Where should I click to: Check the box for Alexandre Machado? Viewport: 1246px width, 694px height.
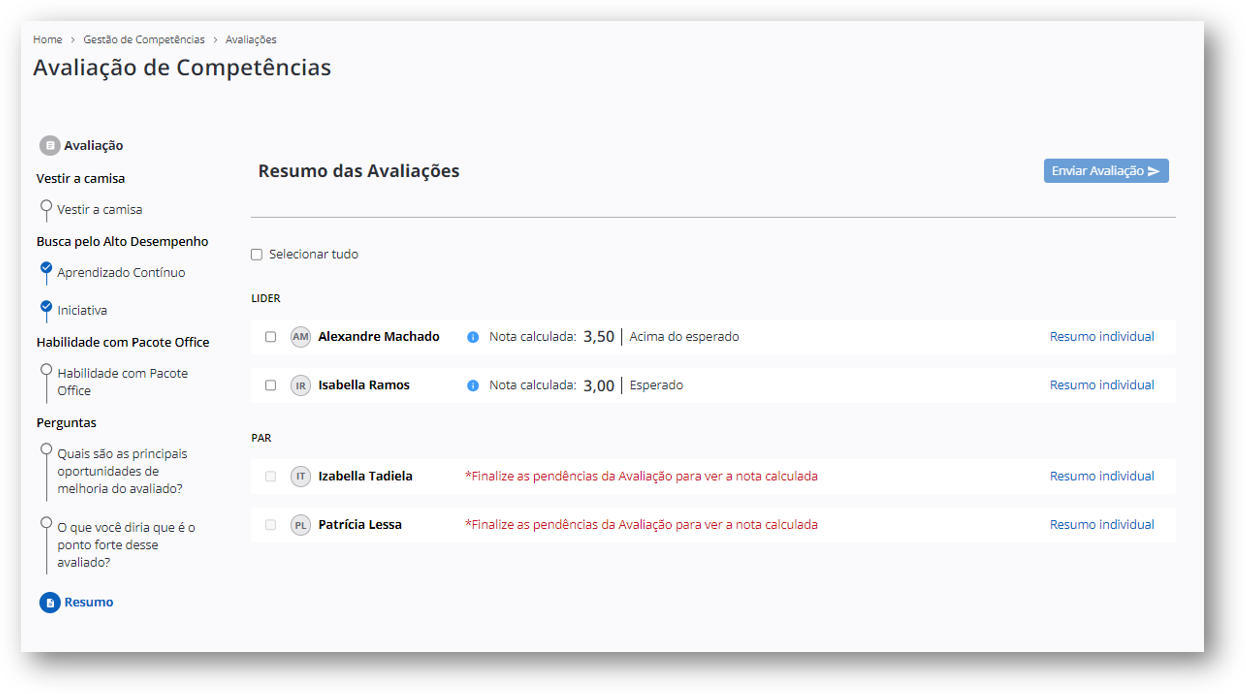(x=271, y=337)
